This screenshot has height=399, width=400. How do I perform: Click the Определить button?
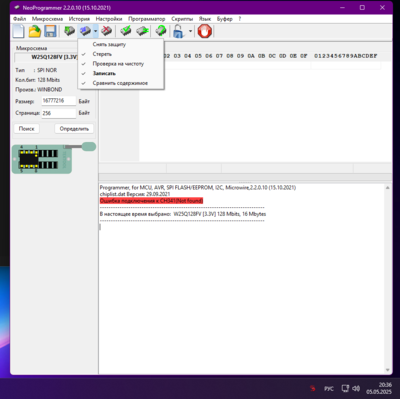coord(74,129)
